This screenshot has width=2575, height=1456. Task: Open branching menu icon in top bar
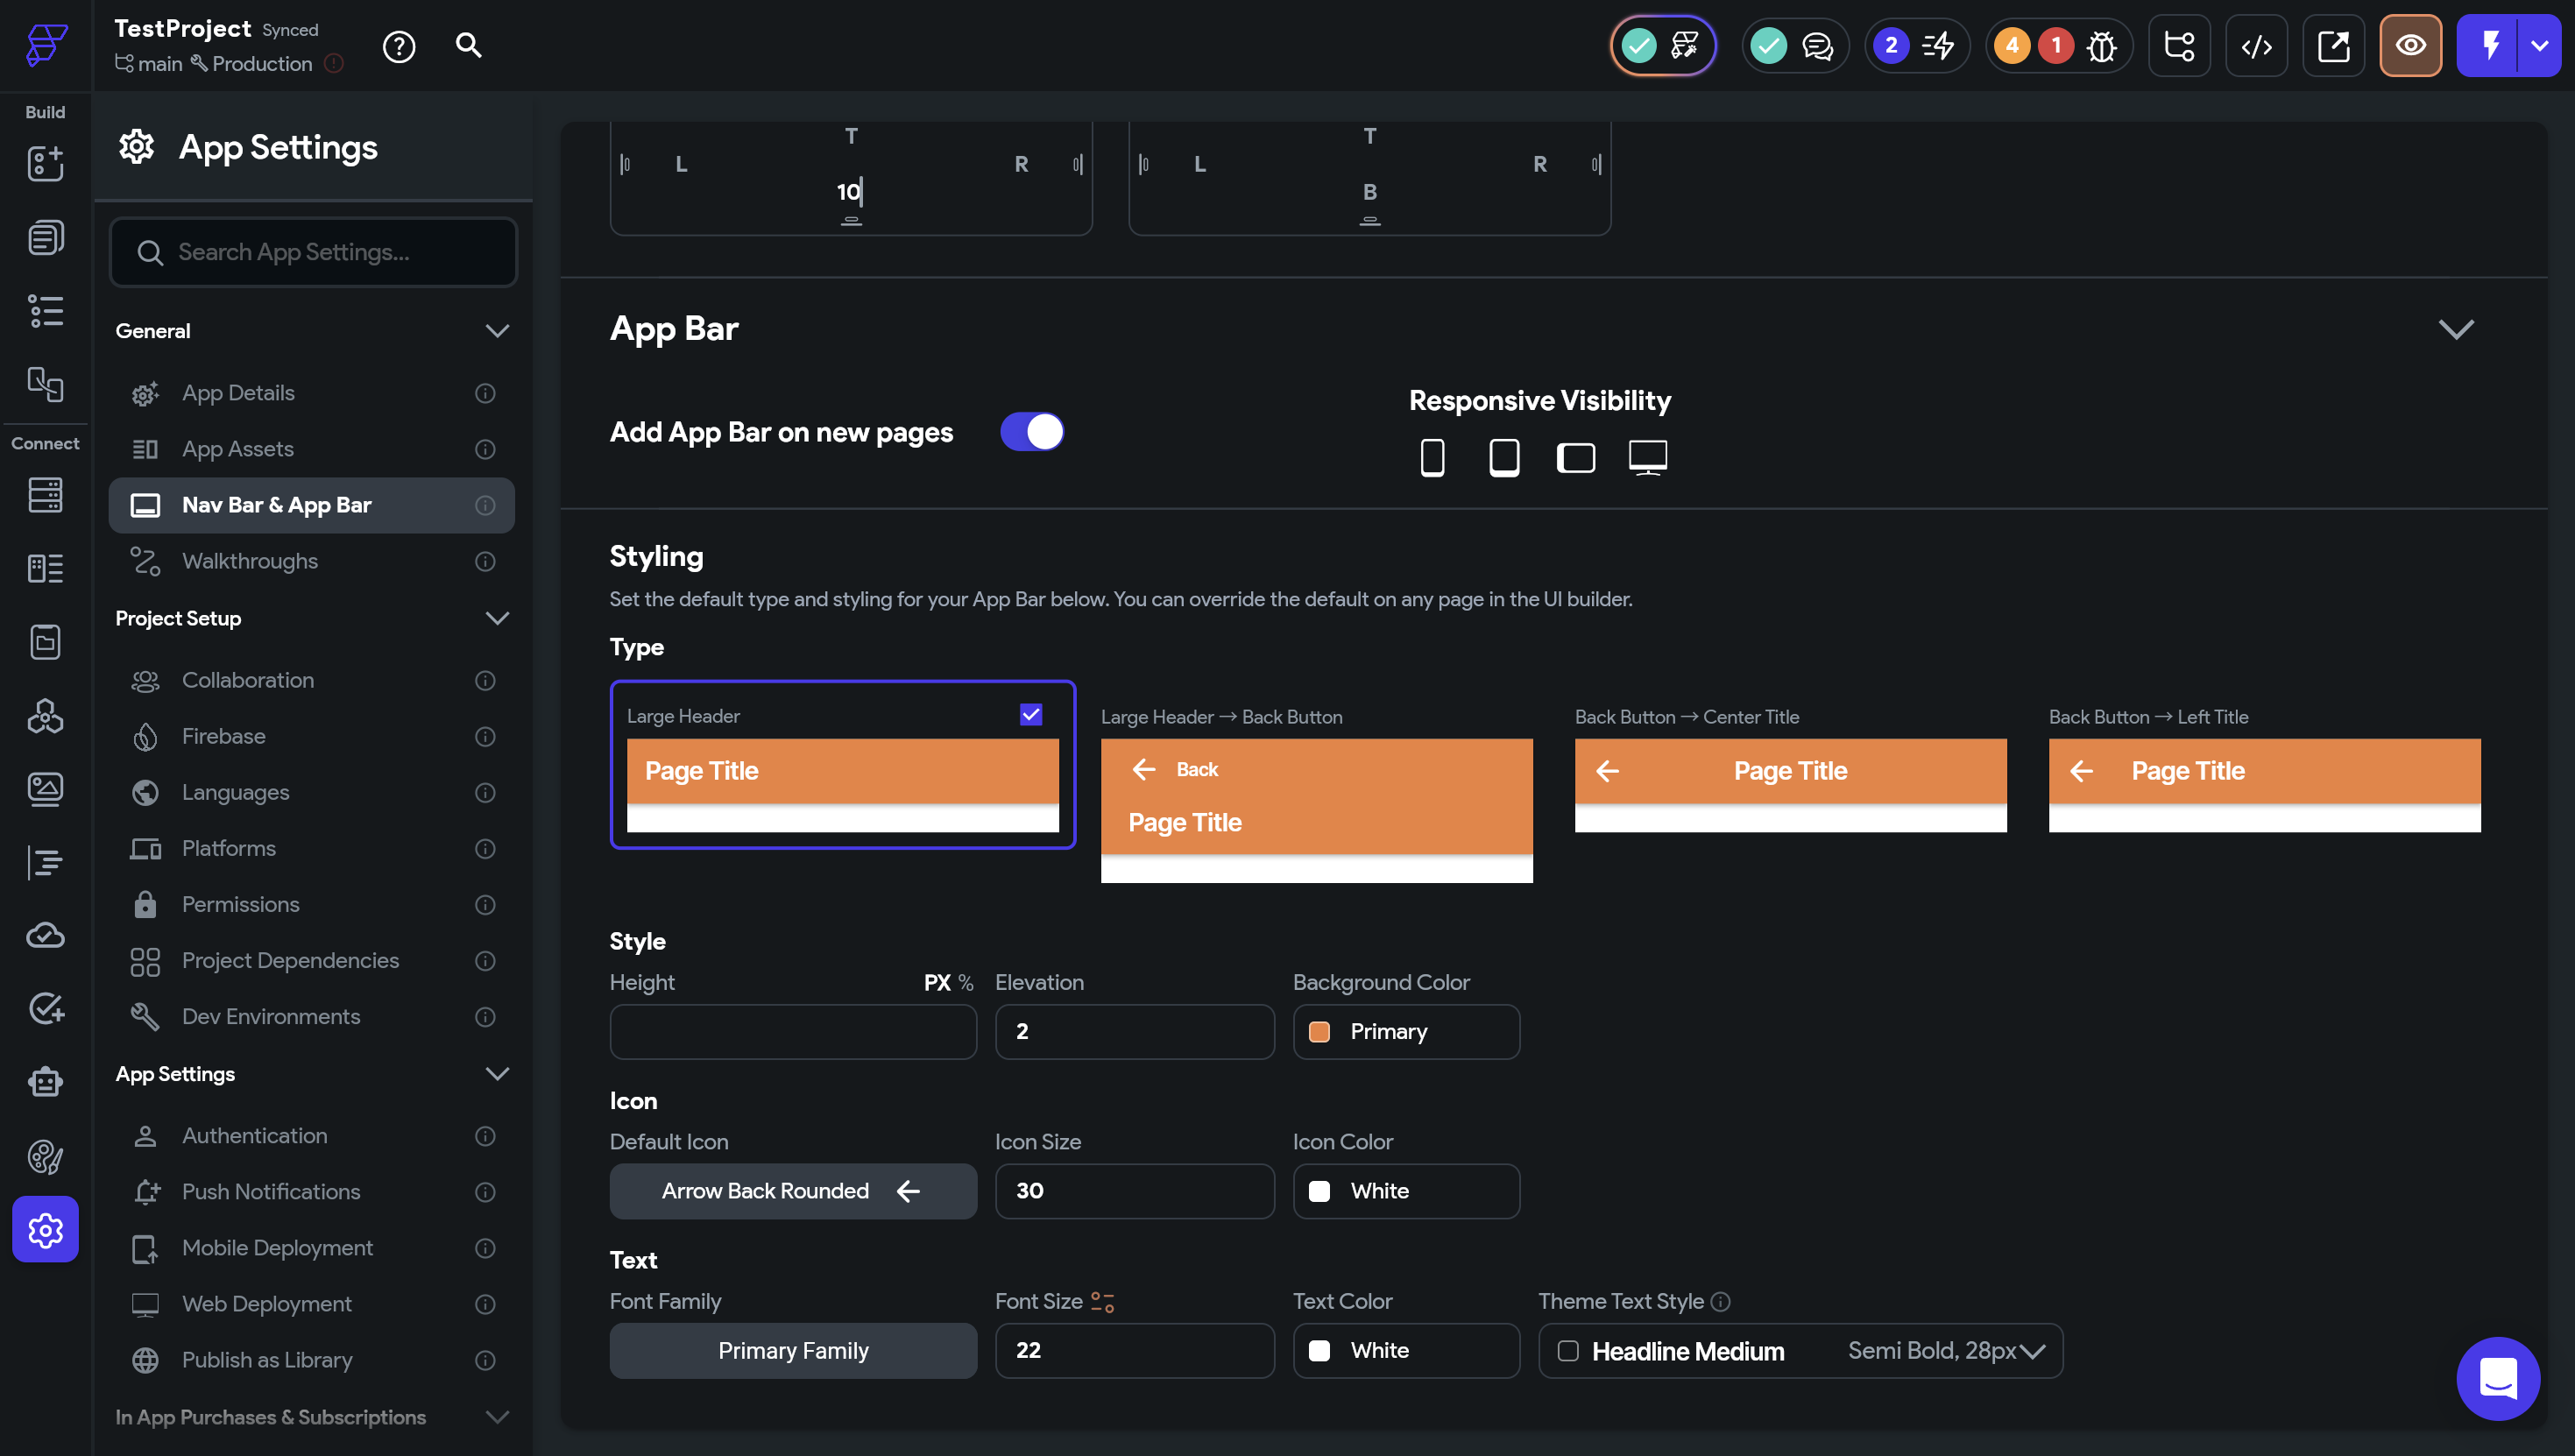point(2178,46)
